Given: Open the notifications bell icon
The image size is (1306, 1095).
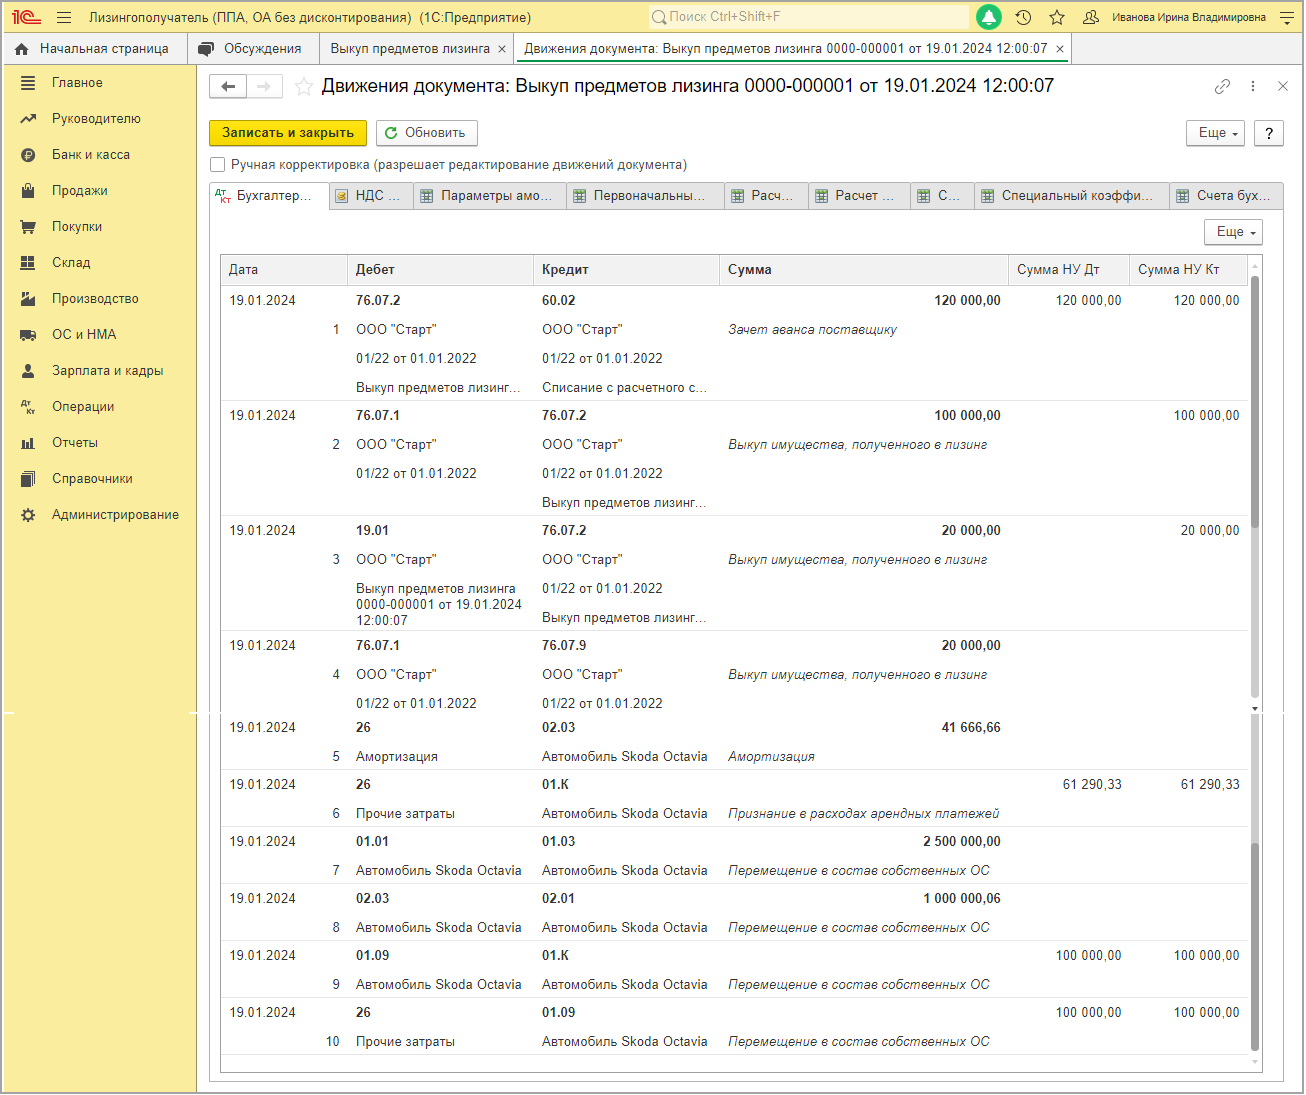Looking at the screenshot, I should point(989,17).
